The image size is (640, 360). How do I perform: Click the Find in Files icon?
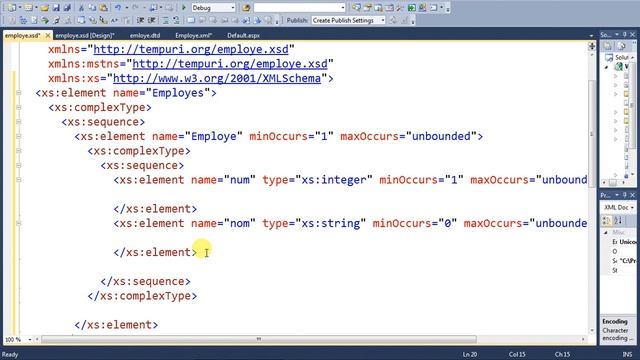tap(246, 8)
